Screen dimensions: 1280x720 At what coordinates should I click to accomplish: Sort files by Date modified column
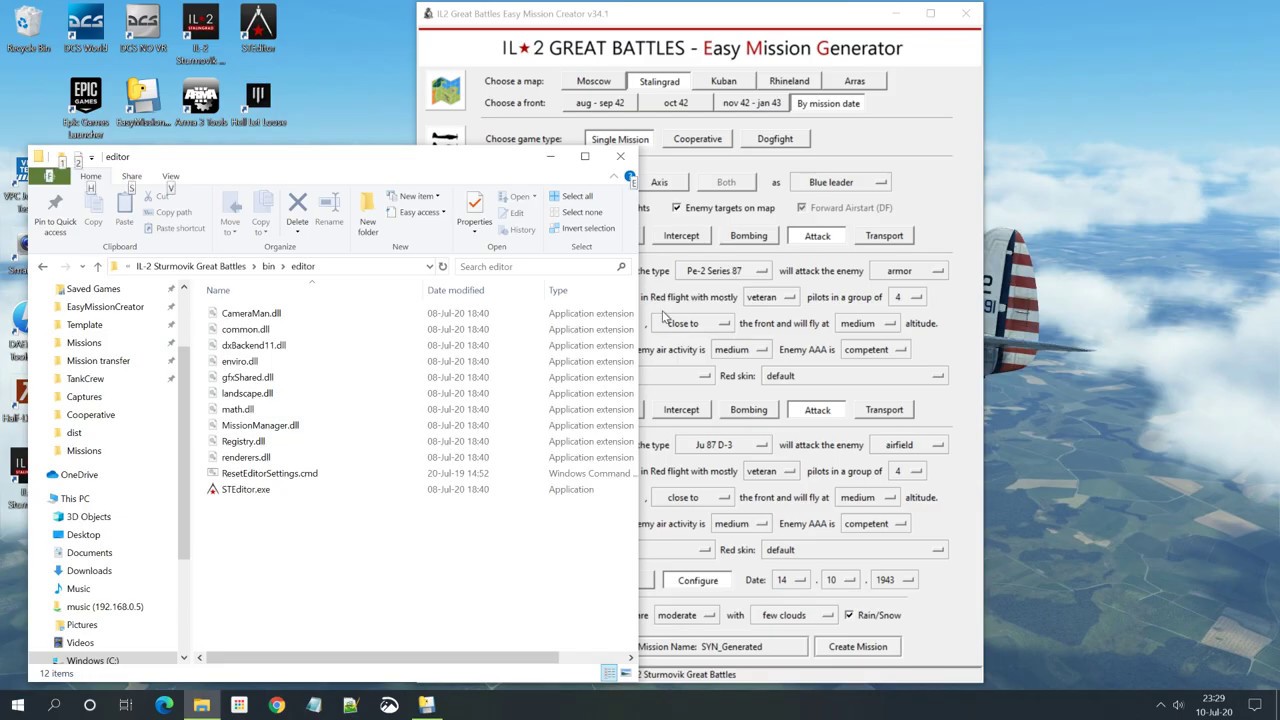(455, 291)
